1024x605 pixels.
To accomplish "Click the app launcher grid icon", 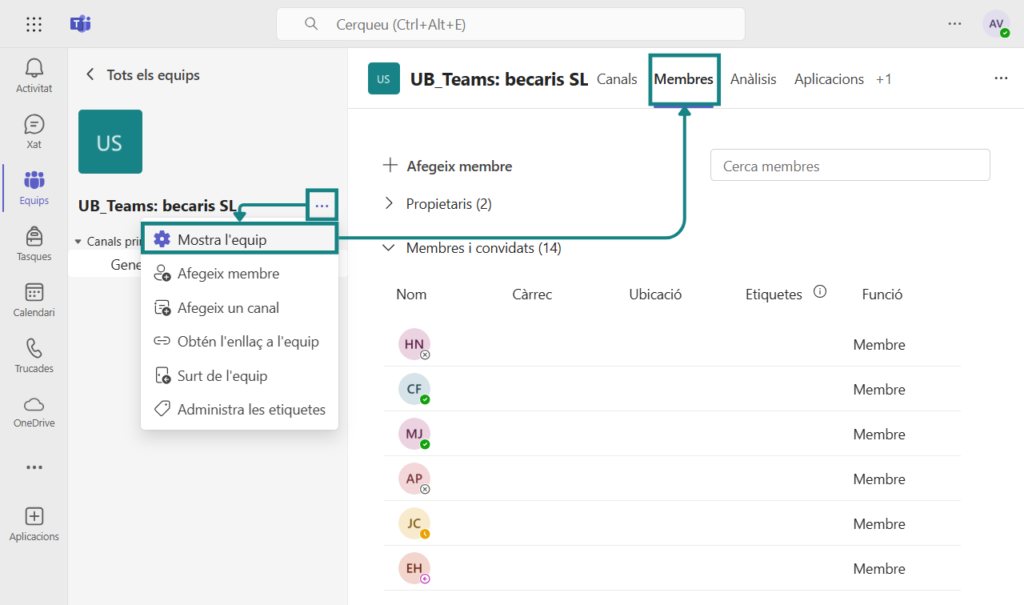I will point(34,24).
